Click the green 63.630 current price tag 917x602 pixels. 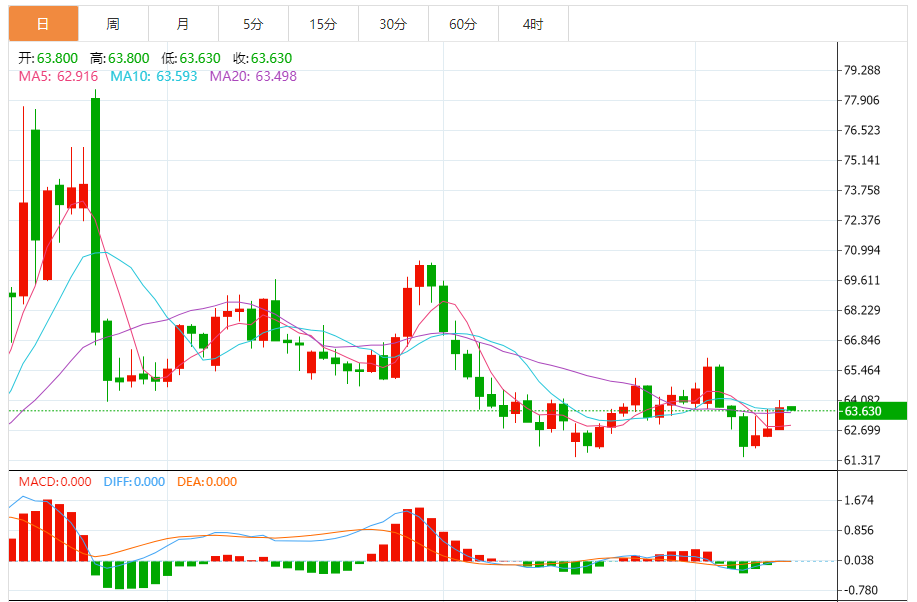872,411
